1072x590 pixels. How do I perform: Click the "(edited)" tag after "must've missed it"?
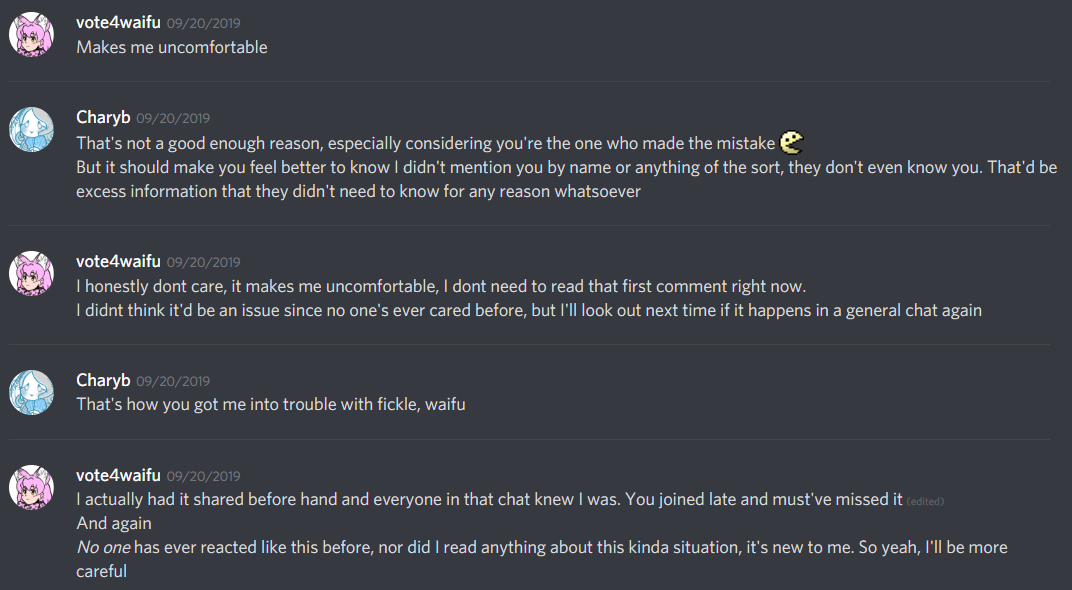click(925, 501)
